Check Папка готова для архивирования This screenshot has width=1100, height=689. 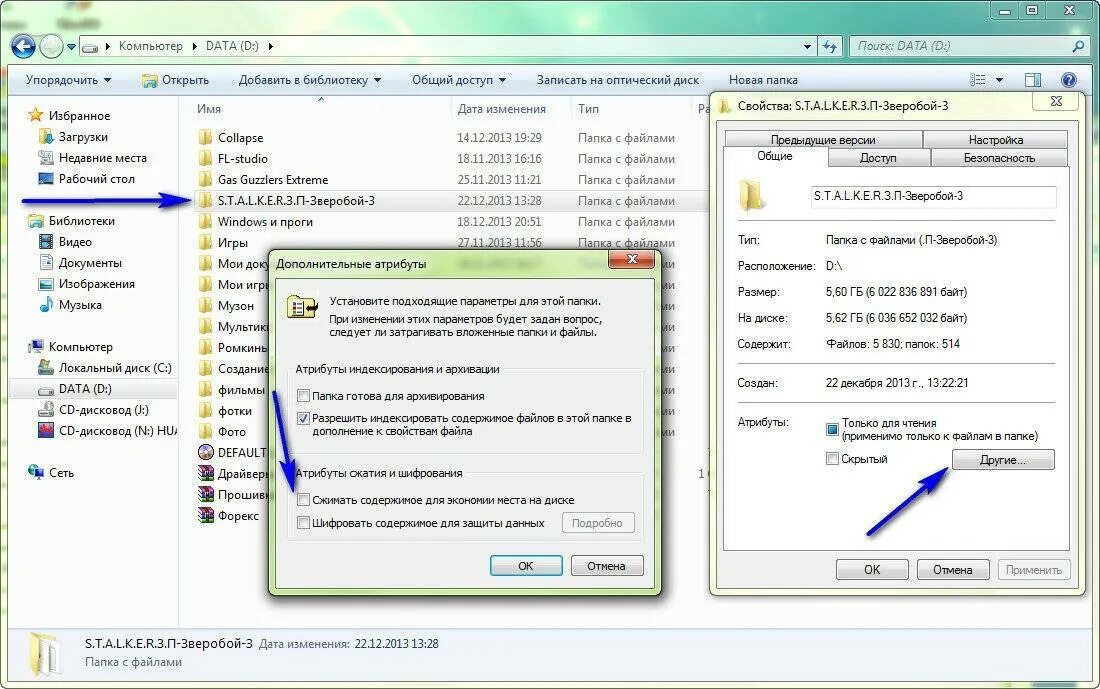coord(304,396)
